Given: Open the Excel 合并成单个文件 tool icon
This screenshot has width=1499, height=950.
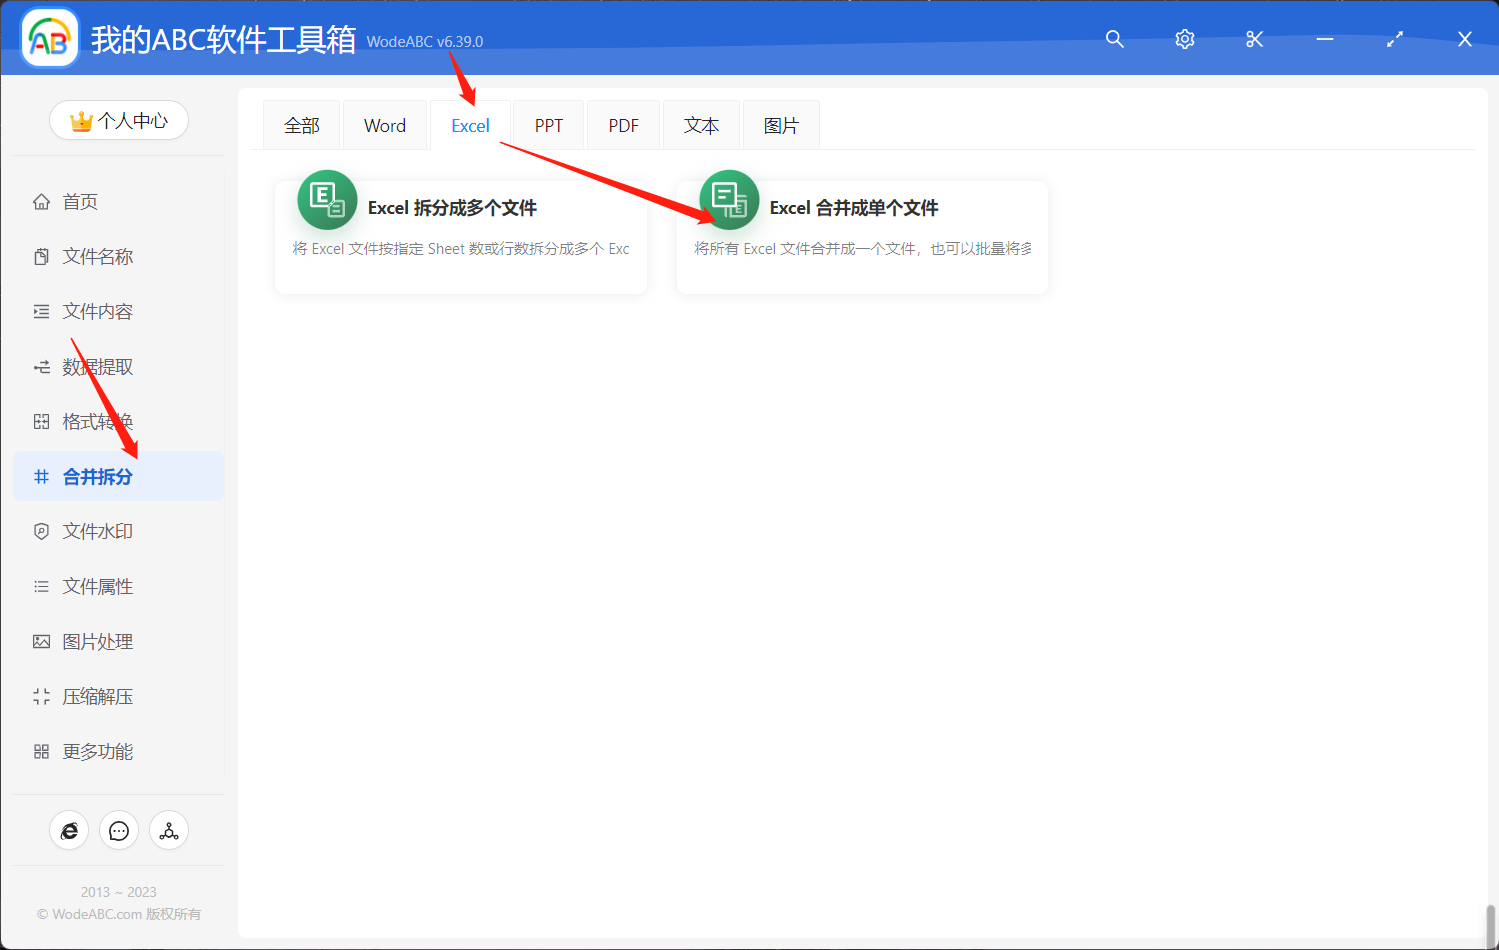Looking at the screenshot, I should click(x=729, y=199).
